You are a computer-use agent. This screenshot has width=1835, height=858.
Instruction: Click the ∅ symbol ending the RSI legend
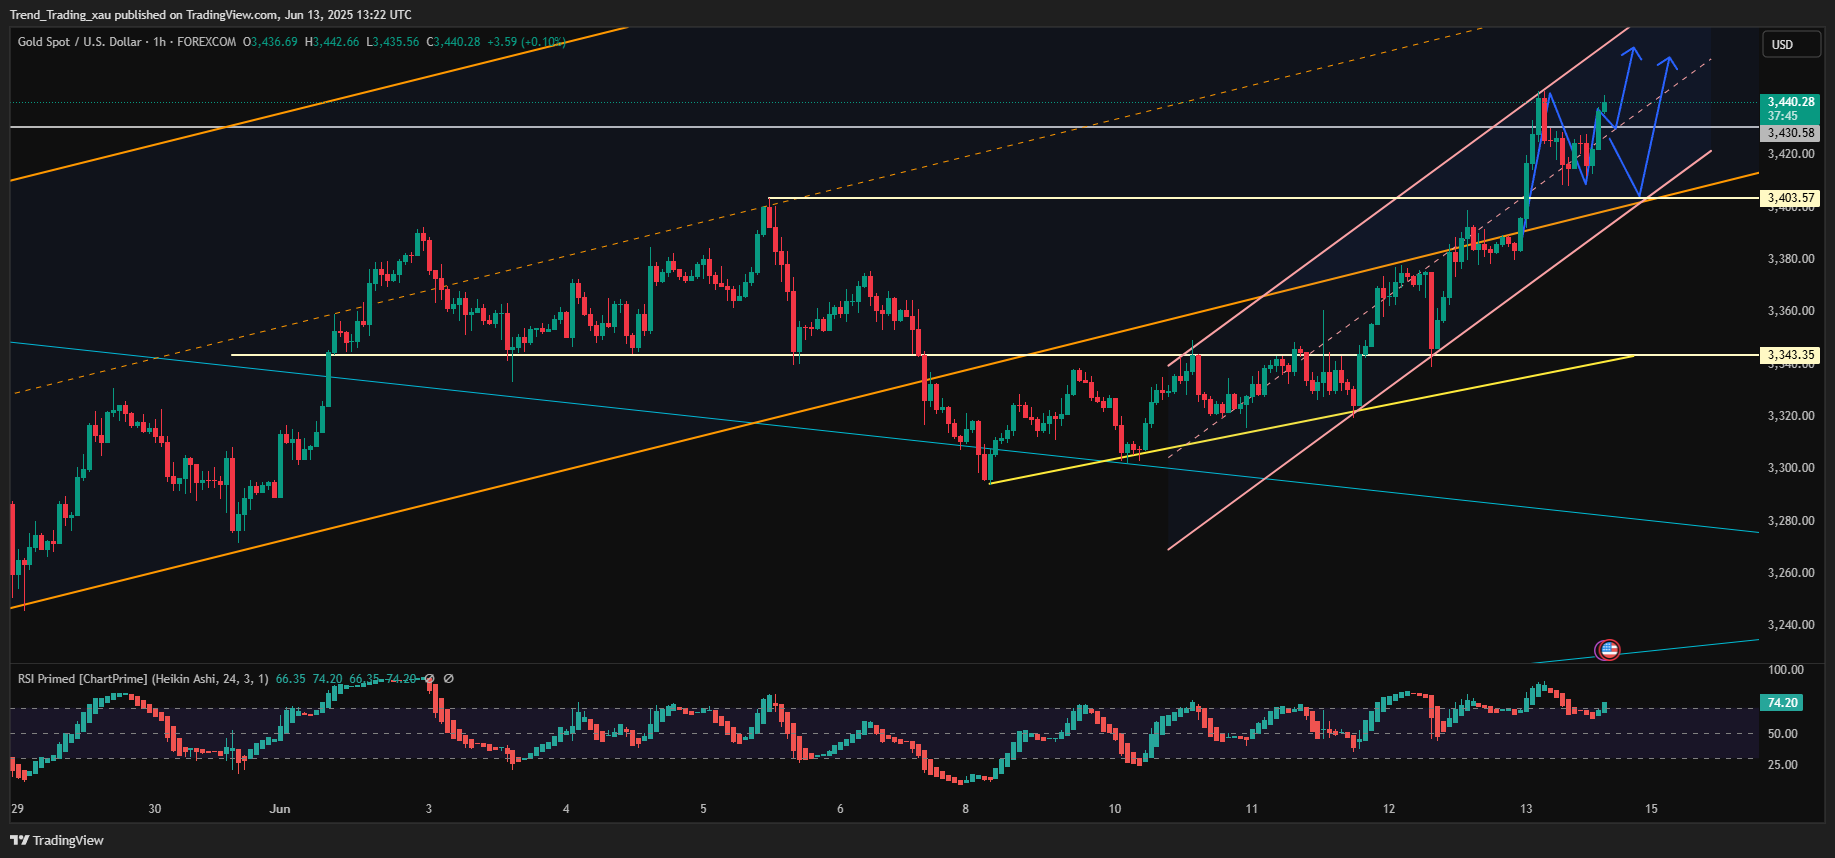[x=449, y=678]
